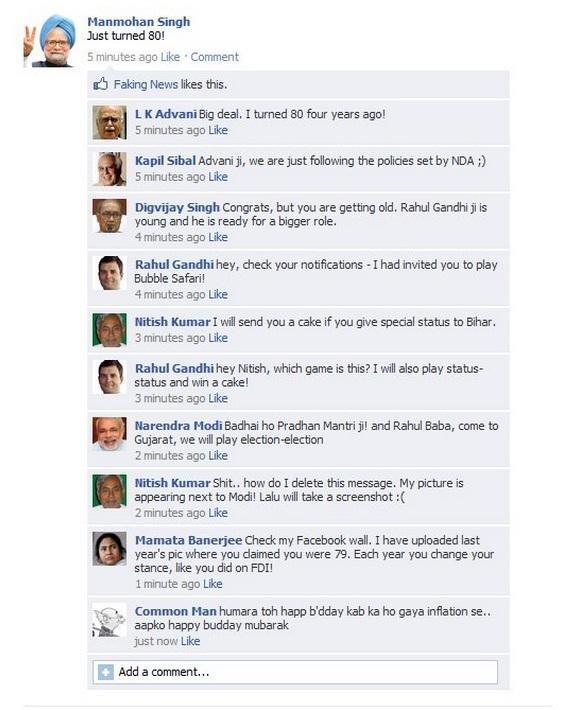570x710 pixels.
Task: Open Manmohan Singh's name link on the post
Action: (139, 22)
